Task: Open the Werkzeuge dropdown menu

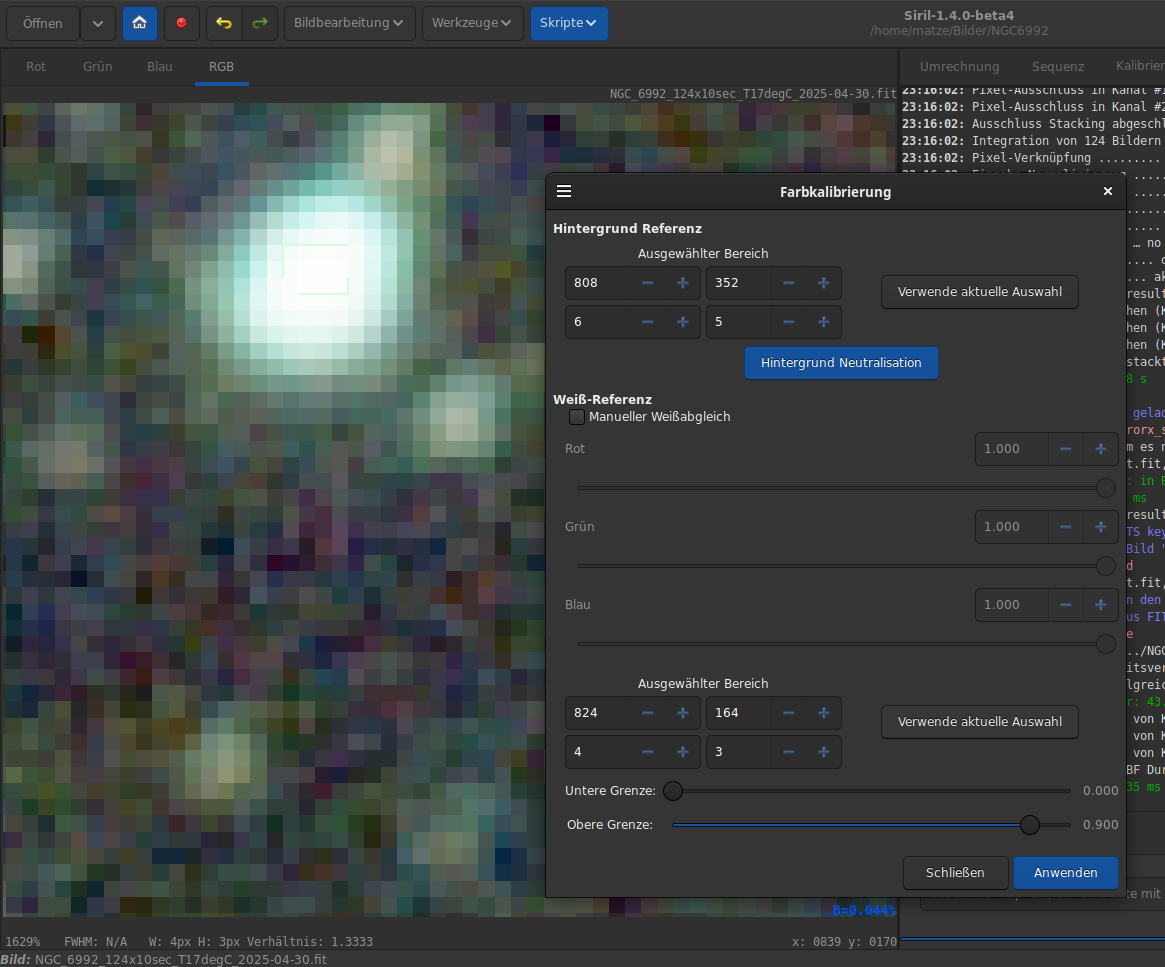Action: (472, 23)
